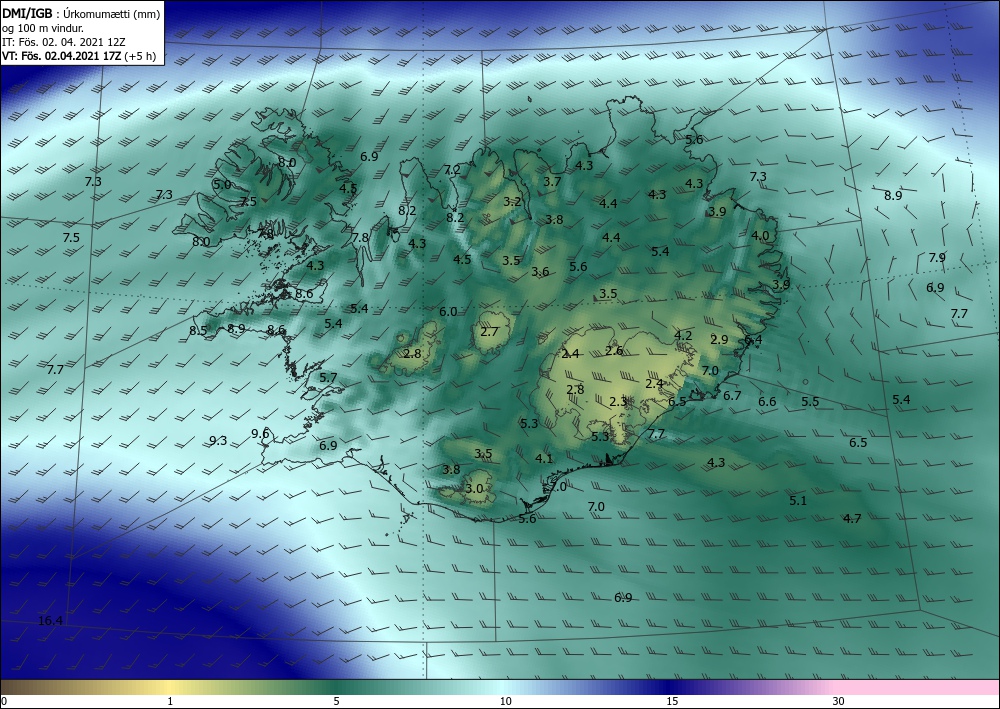Screen dimensions: 1000x709
Task: Select the 6.6 value on the map
Action: pos(767,401)
